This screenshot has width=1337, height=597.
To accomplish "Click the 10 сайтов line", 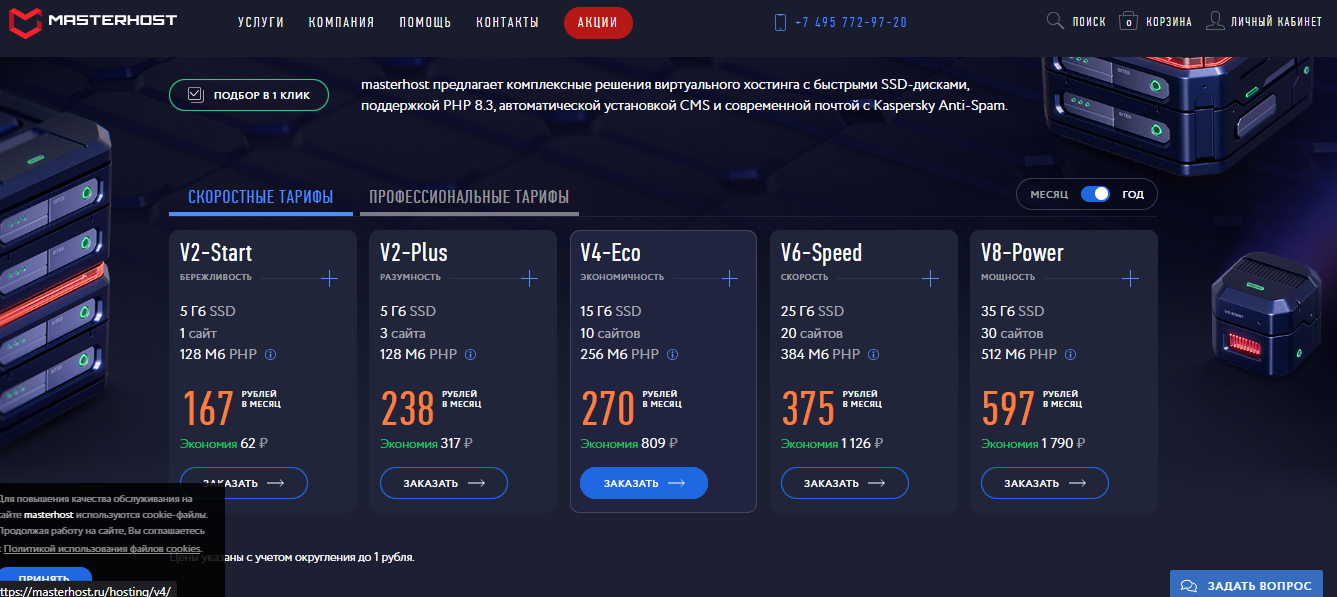I will click(610, 333).
